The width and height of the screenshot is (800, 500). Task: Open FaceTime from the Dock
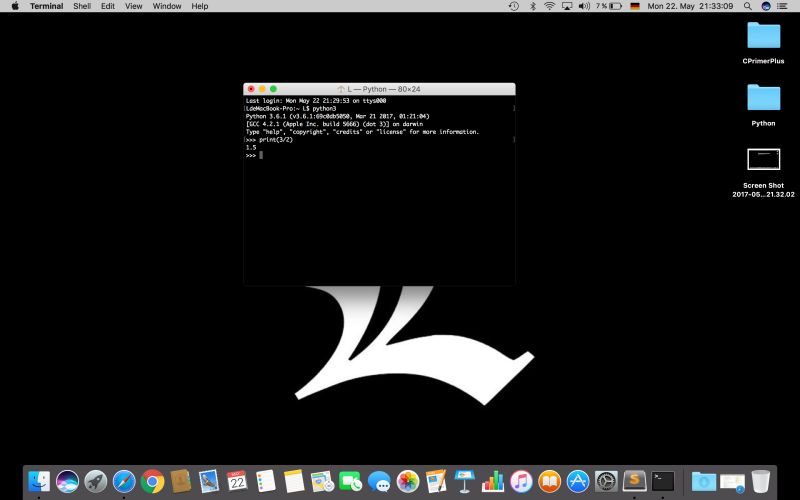[x=351, y=481]
